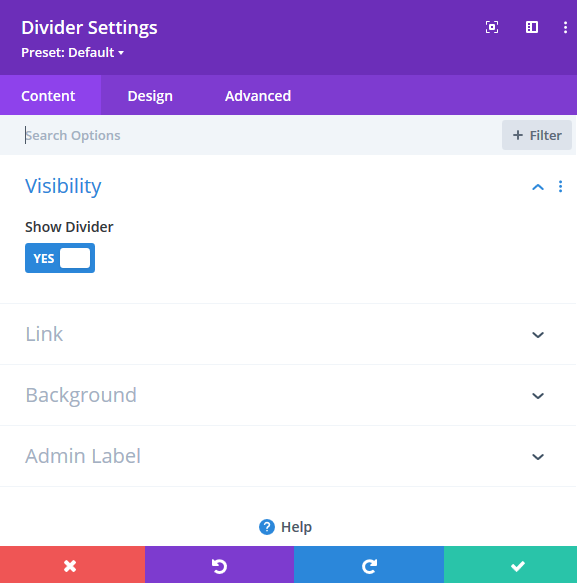Snap settings modal to sidebar icon
577x583 pixels.
[532, 27]
